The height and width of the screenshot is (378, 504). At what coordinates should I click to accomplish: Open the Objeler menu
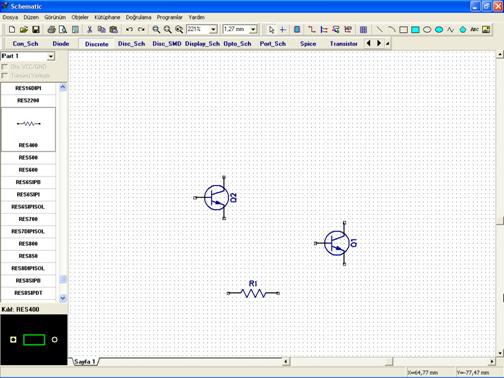[80, 17]
